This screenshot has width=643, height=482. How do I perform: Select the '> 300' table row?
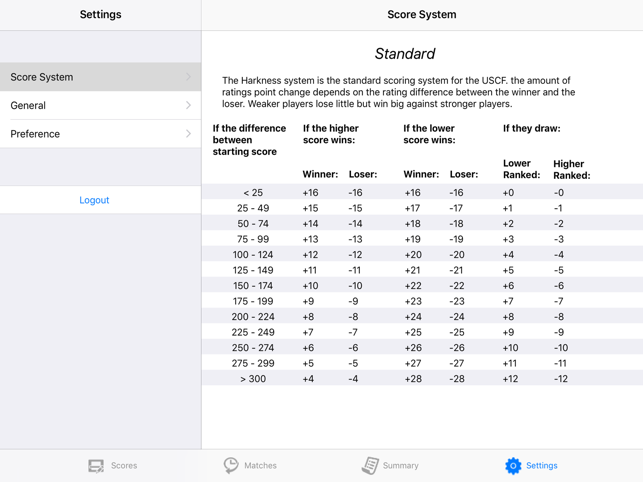coord(422,378)
